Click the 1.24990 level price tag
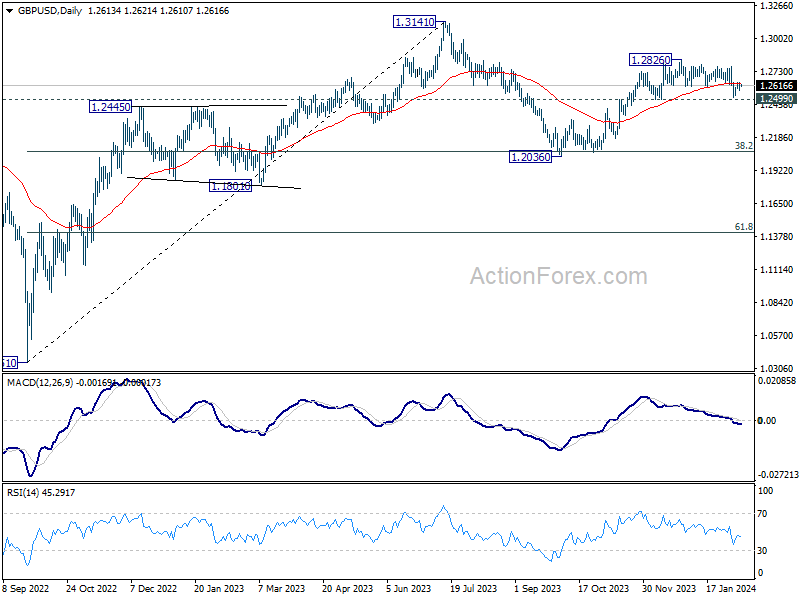800x600 pixels. click(776, 98)
